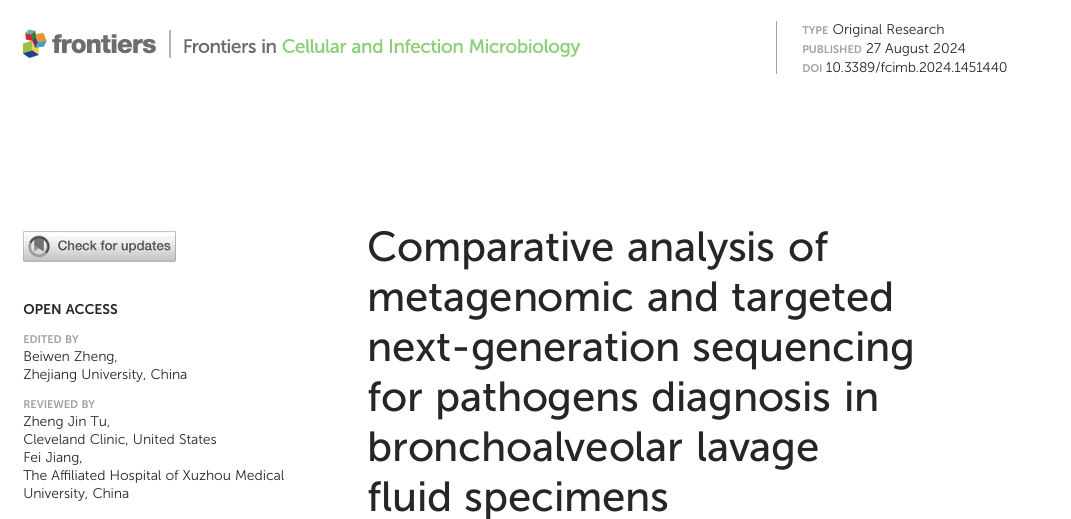This screenshot has width=1071, height=519.
Task: Click the OPEN ACCESS label
Action: coord(70,310)
